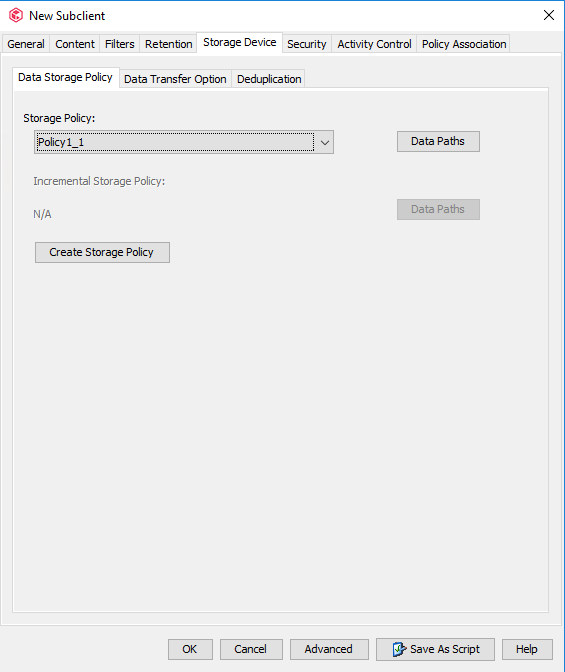This screenshot has height=672, width=565.
Task: Open the Activity Control tab
Action: (374, 44)
